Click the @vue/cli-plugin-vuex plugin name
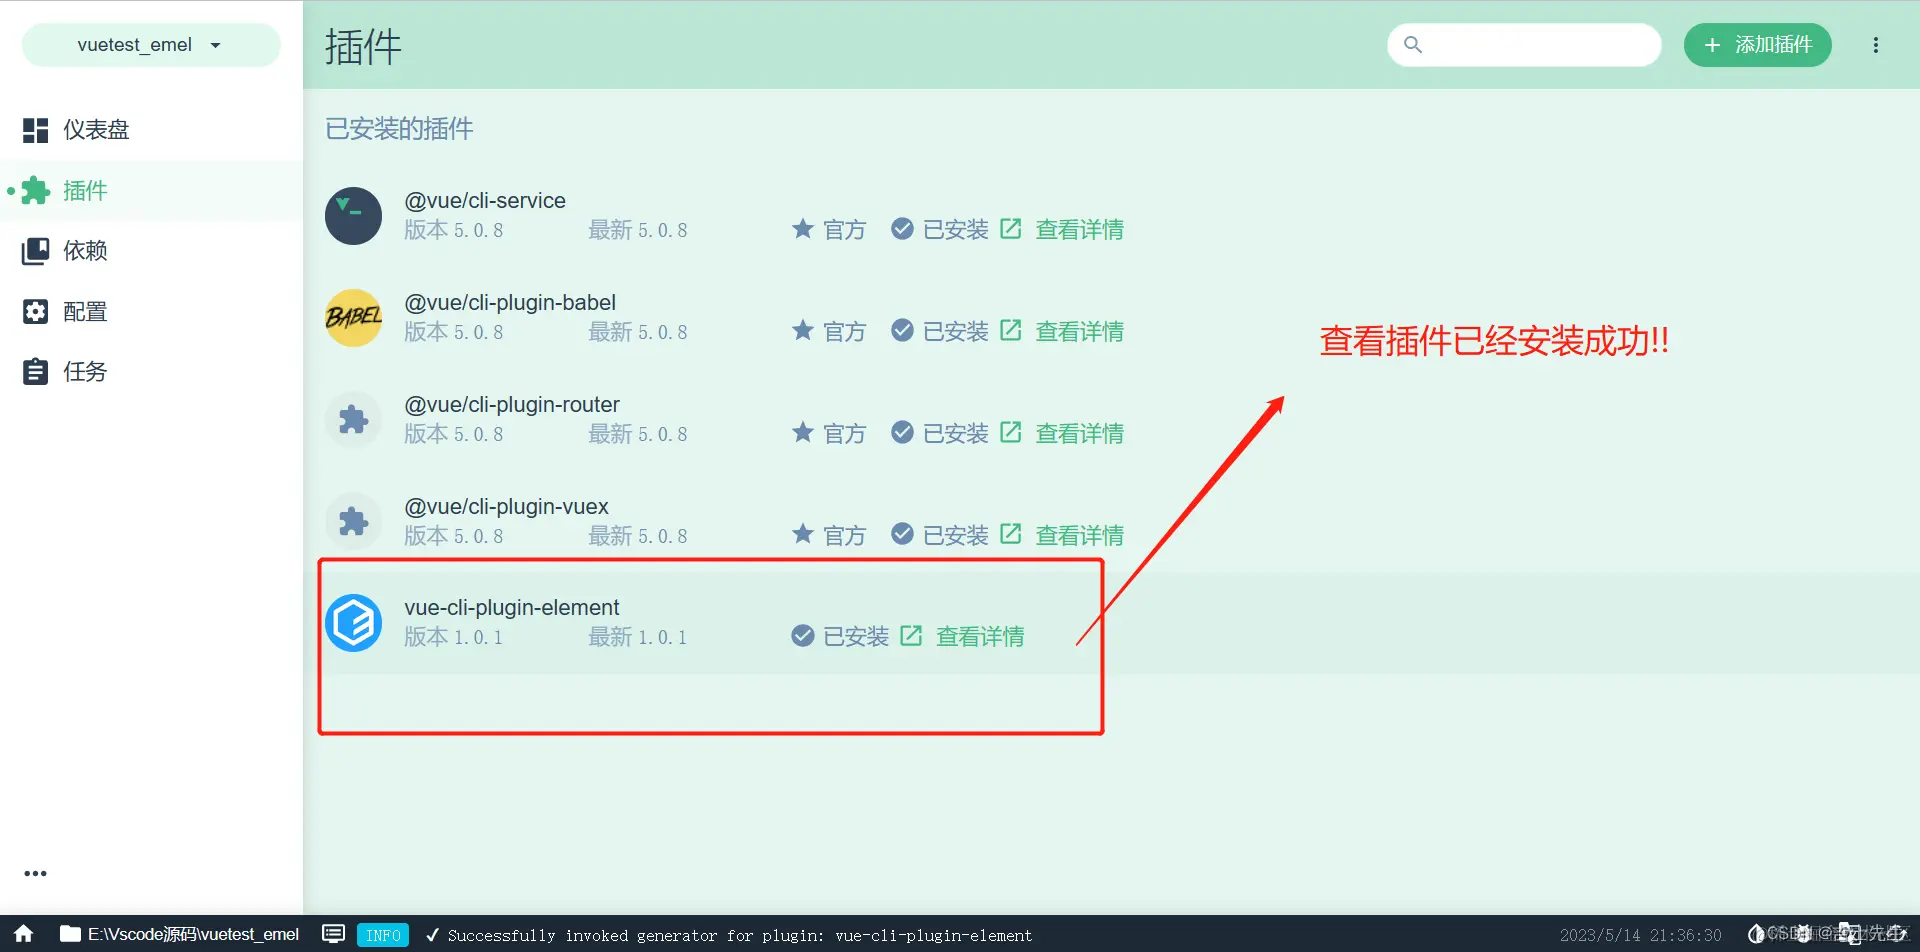The image size is (1920, 952). coord(506,507)
